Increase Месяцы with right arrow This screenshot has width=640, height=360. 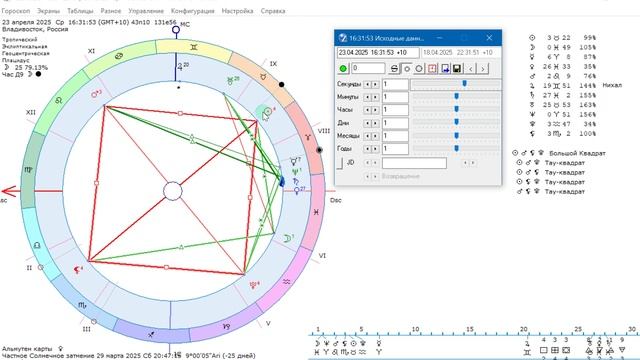(x=375, y=136)
